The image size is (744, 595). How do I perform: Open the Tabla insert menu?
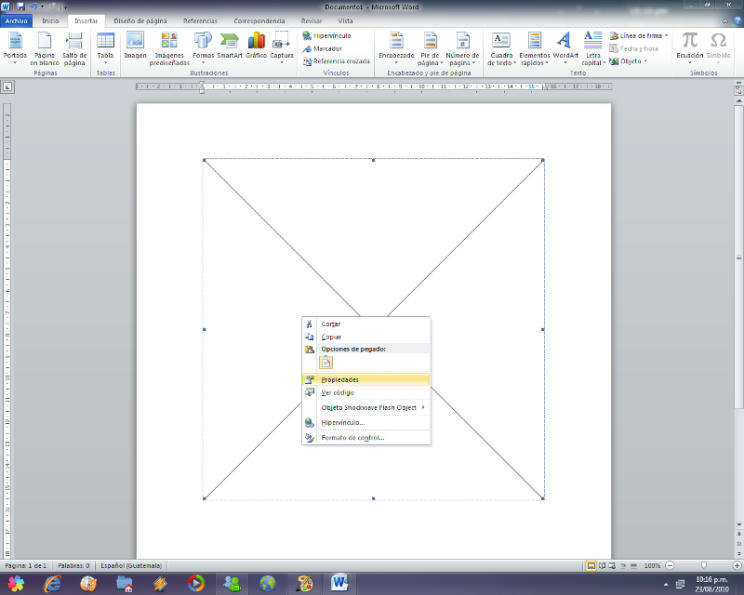(105, 47)
